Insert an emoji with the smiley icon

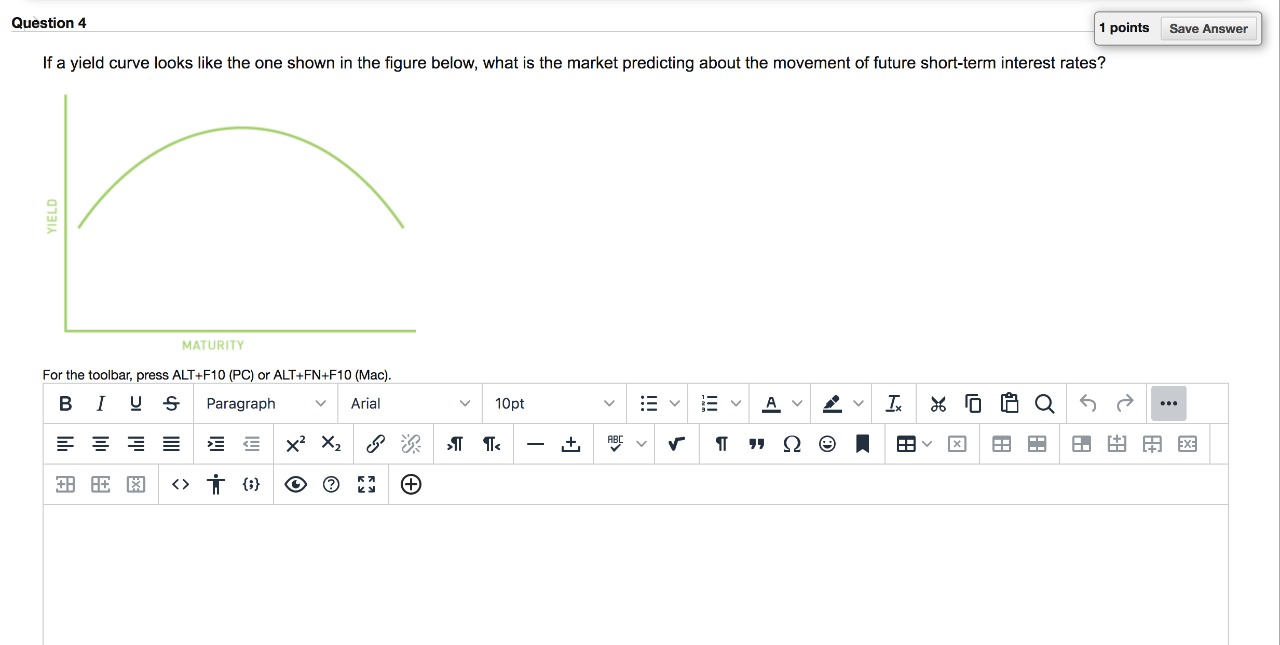point(827,443)
